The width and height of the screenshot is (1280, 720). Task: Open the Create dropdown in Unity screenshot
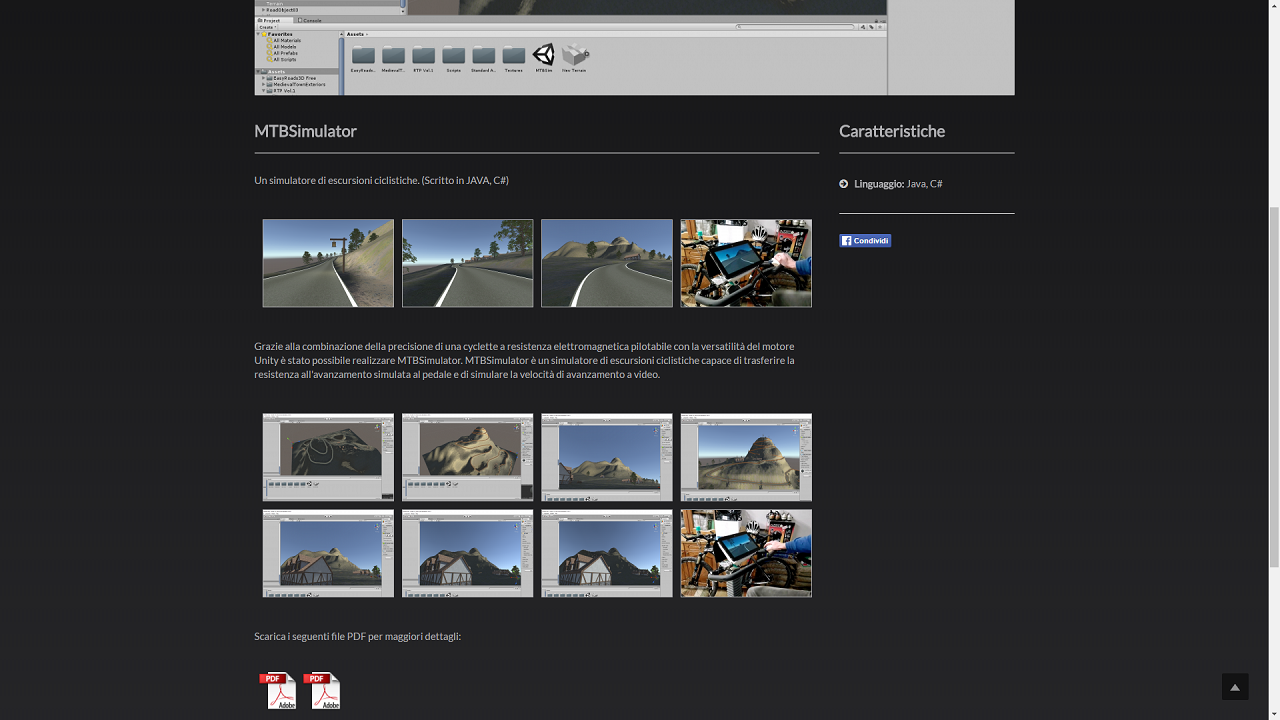pyautogui.click(x=267, y=27)
